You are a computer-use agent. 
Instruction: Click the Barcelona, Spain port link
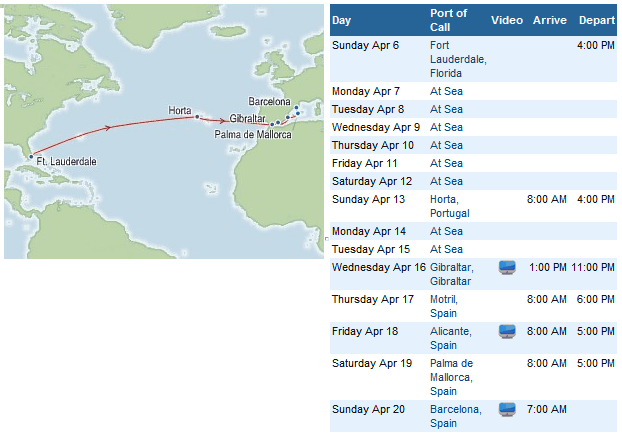pyautogui.click(x=456, y=416)
